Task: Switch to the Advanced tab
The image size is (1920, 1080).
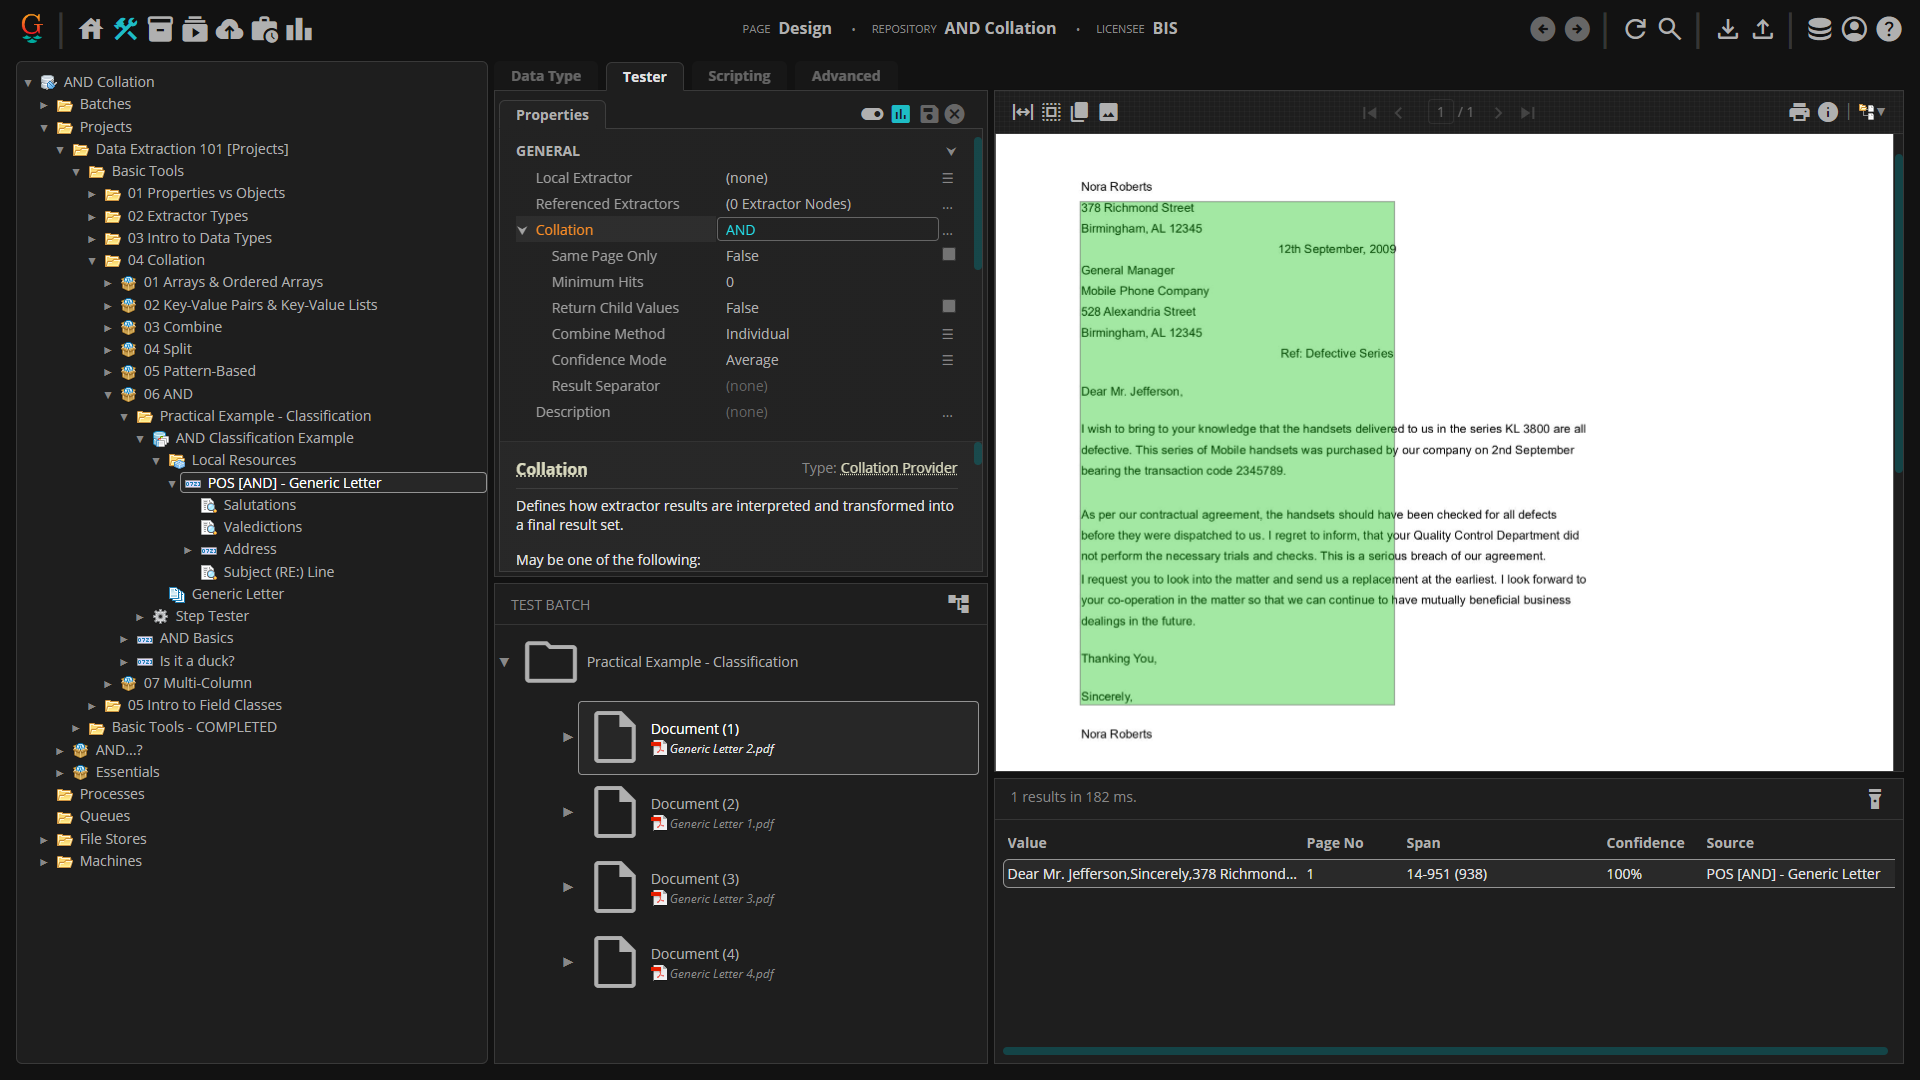Action: point(845,76)
